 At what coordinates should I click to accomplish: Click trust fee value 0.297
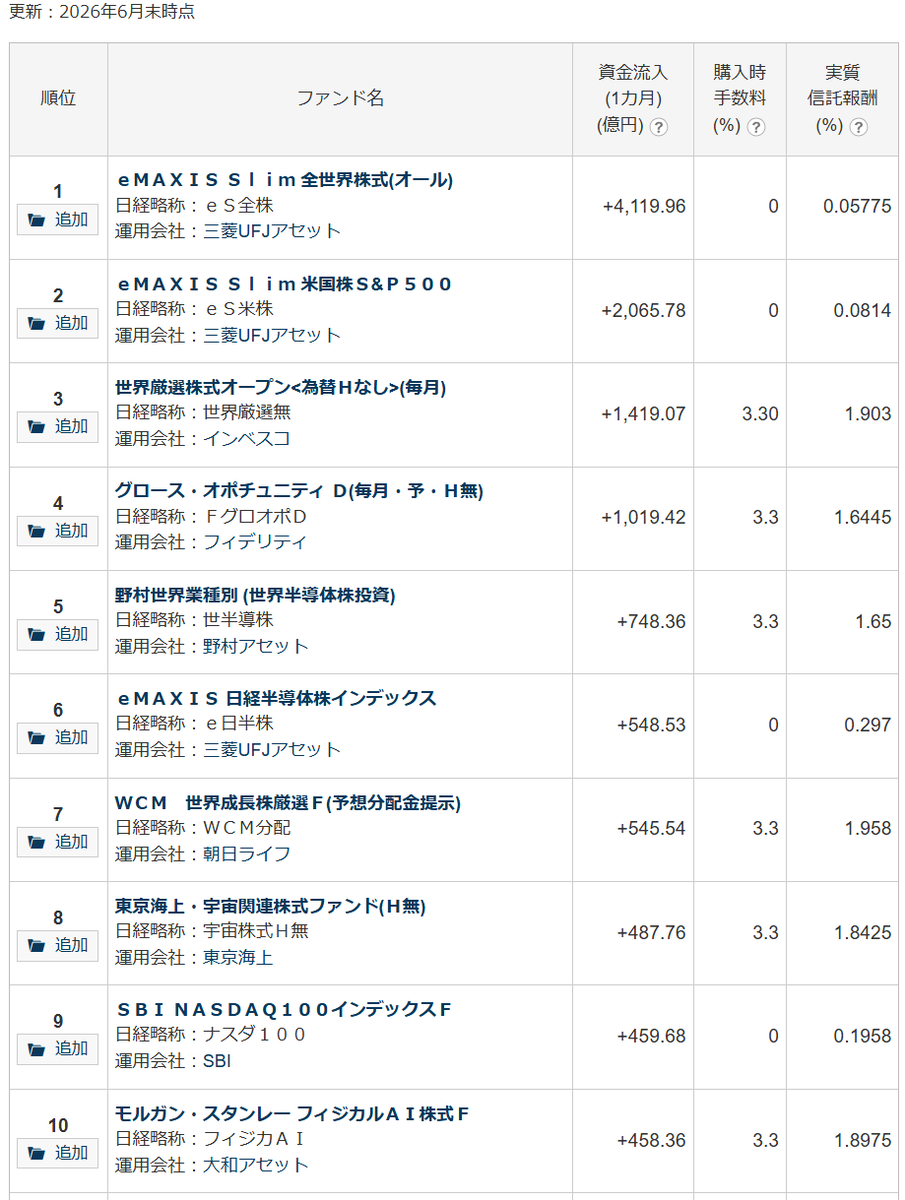(x=867, y=725)
